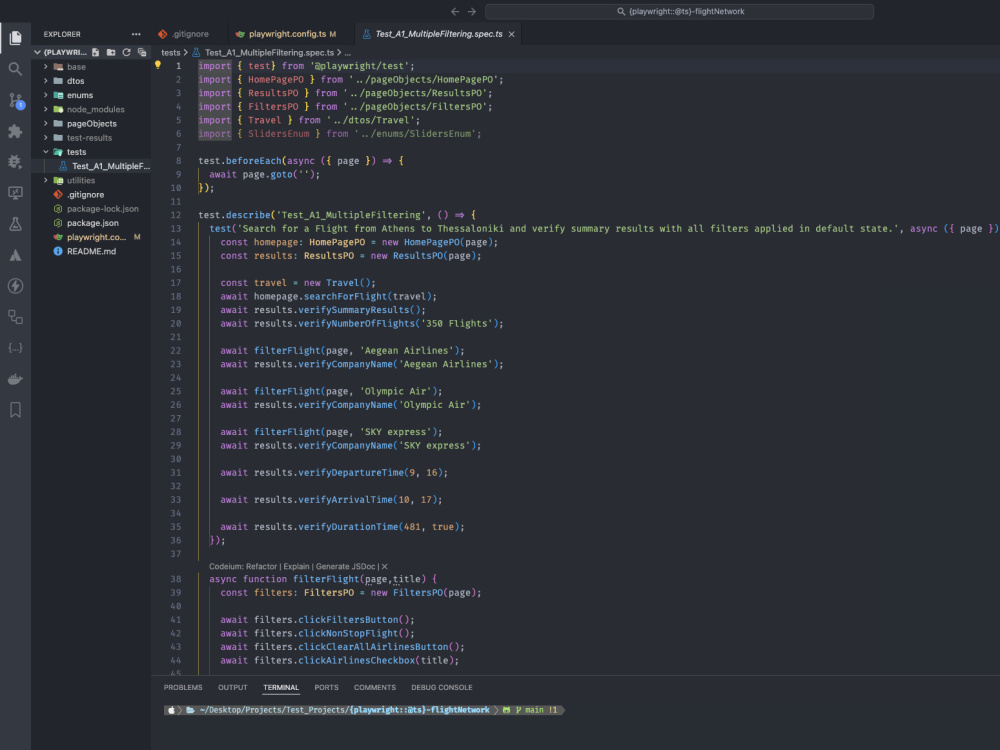Open the lightning bolt activity bar view

(x=15, y=286)
